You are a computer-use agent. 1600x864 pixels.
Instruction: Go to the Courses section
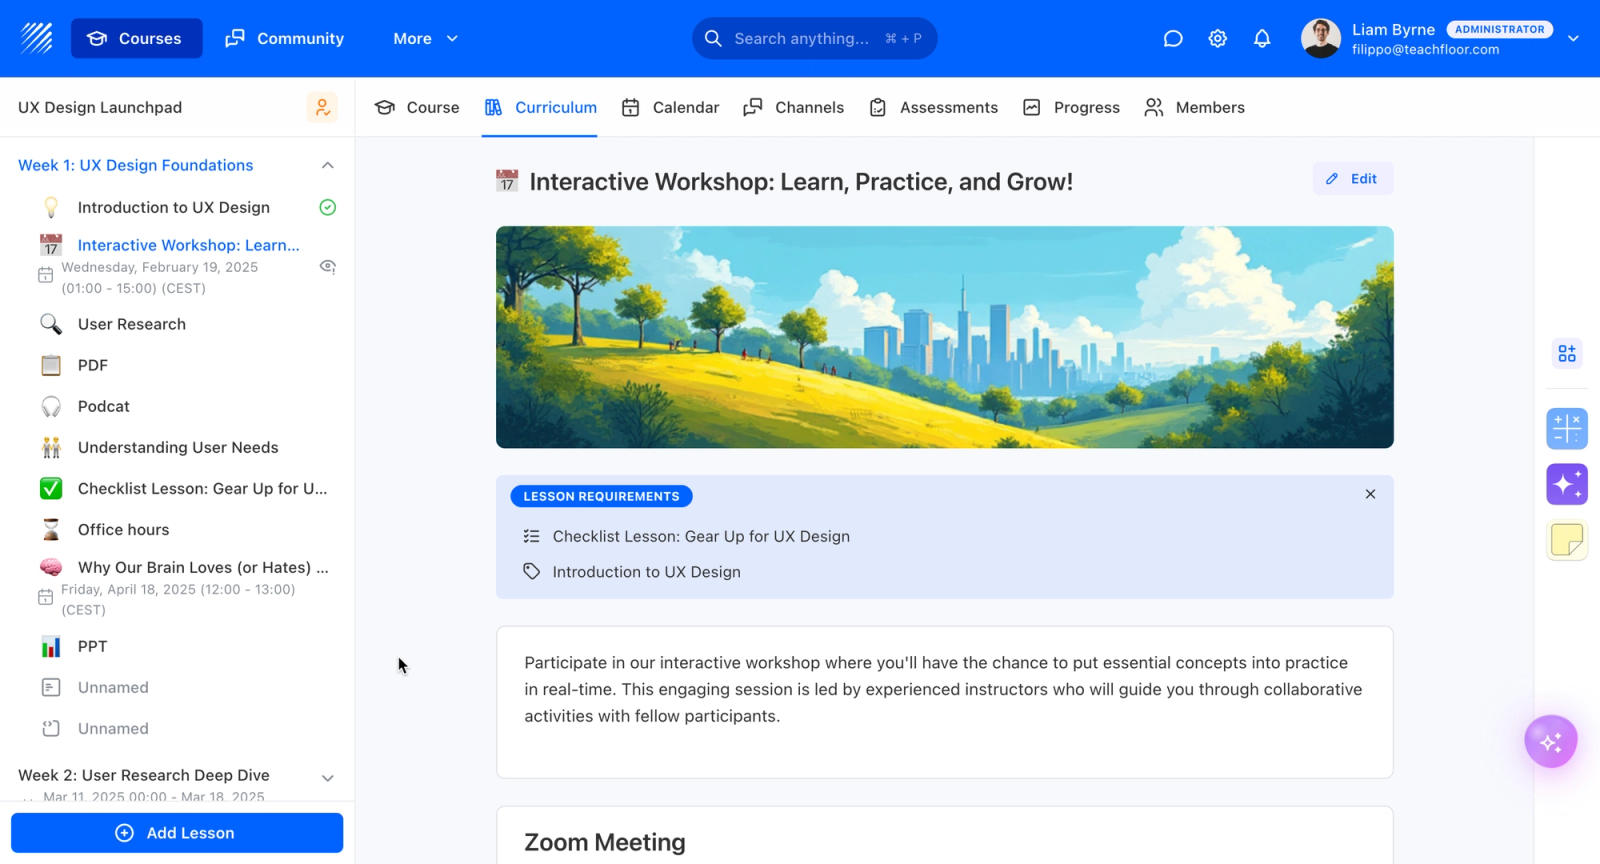(136, 38)
